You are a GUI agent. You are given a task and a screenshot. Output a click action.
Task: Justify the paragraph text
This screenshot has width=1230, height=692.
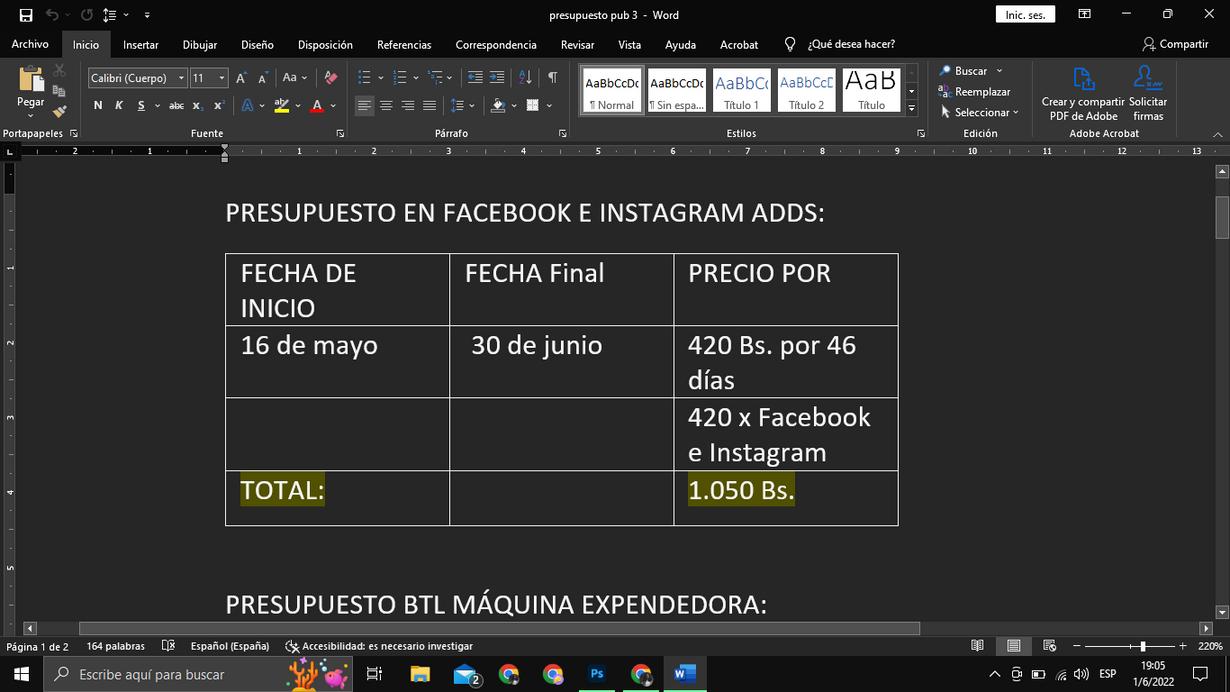[x=429, y=105]
